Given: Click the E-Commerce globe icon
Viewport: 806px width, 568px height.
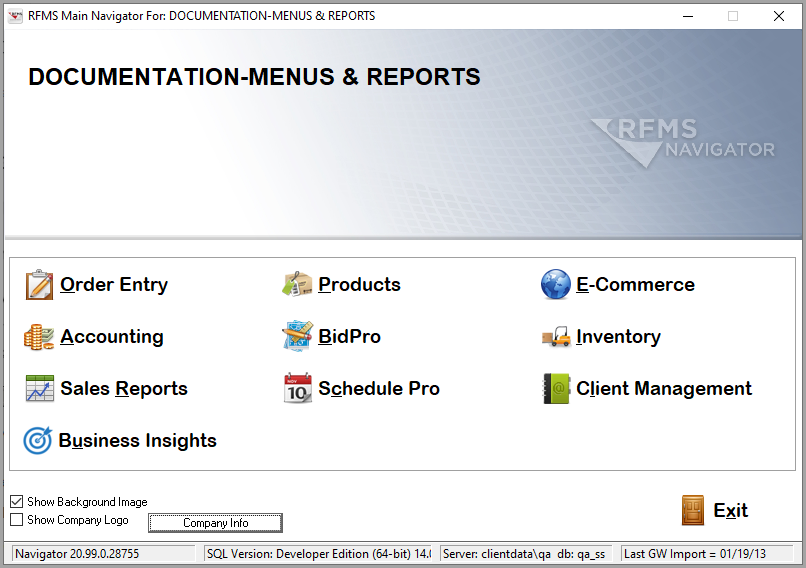Looking at the screenshot, I should tap(556, 284).
